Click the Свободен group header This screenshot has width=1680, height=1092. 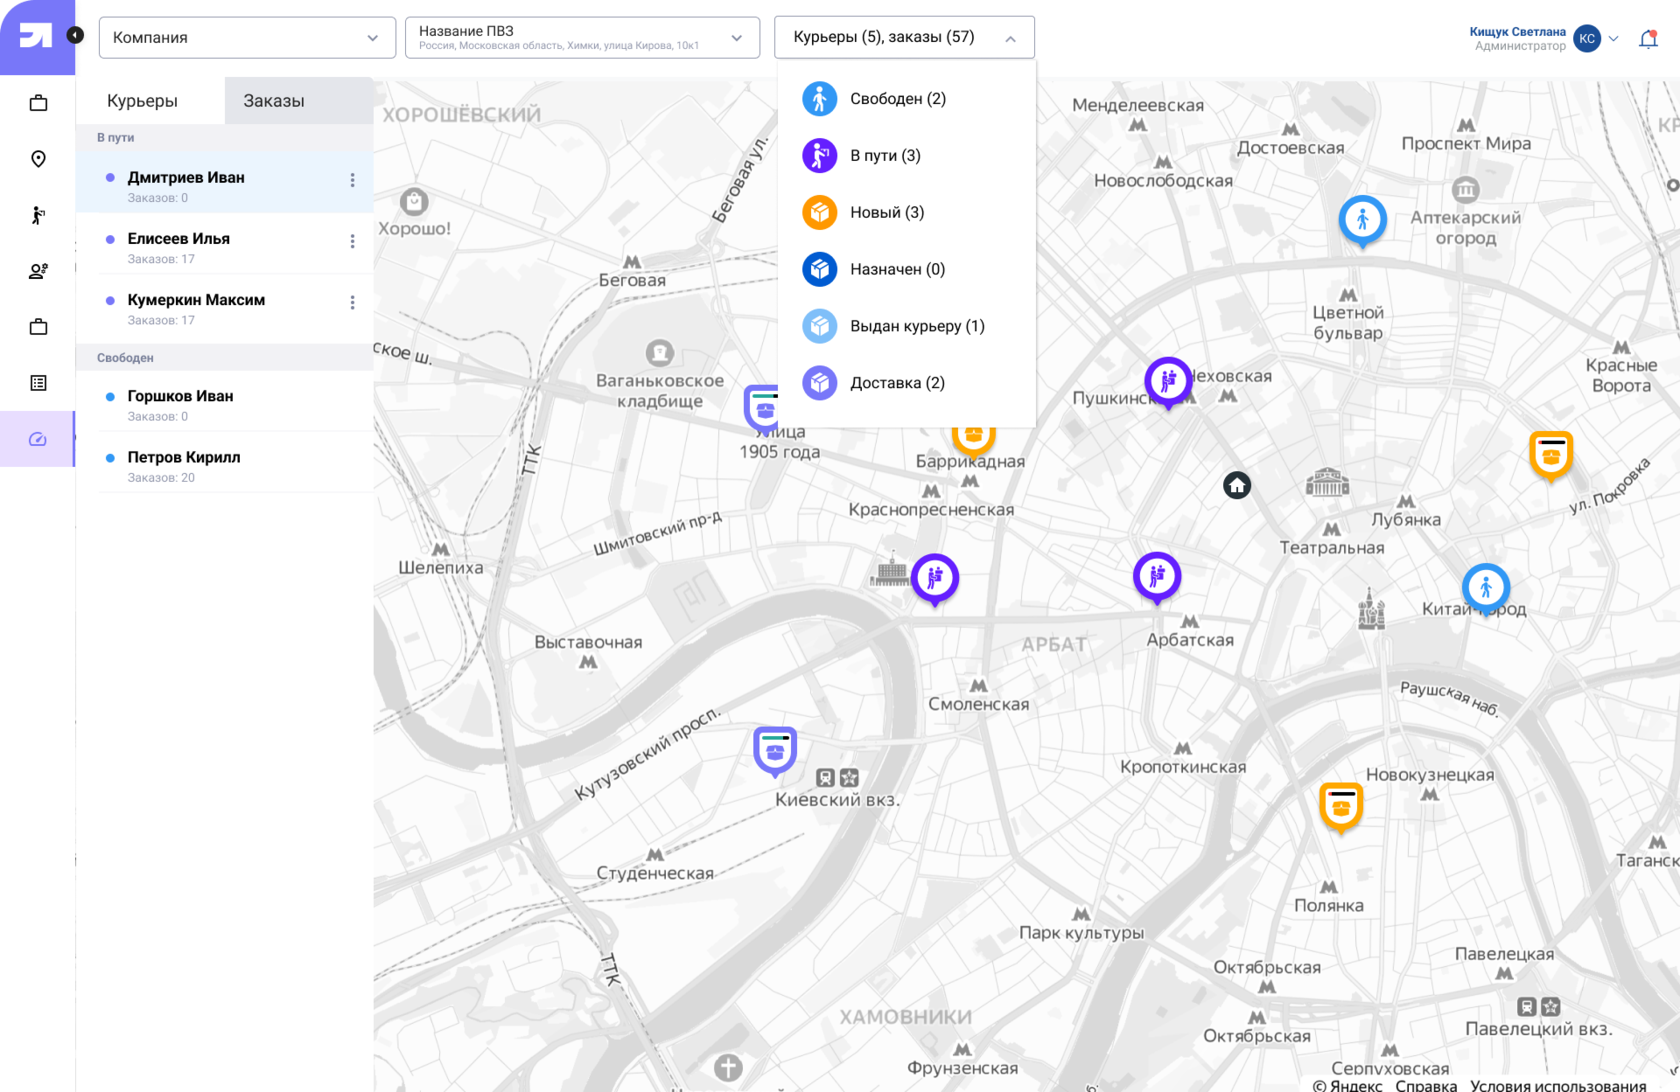(225, 358)
